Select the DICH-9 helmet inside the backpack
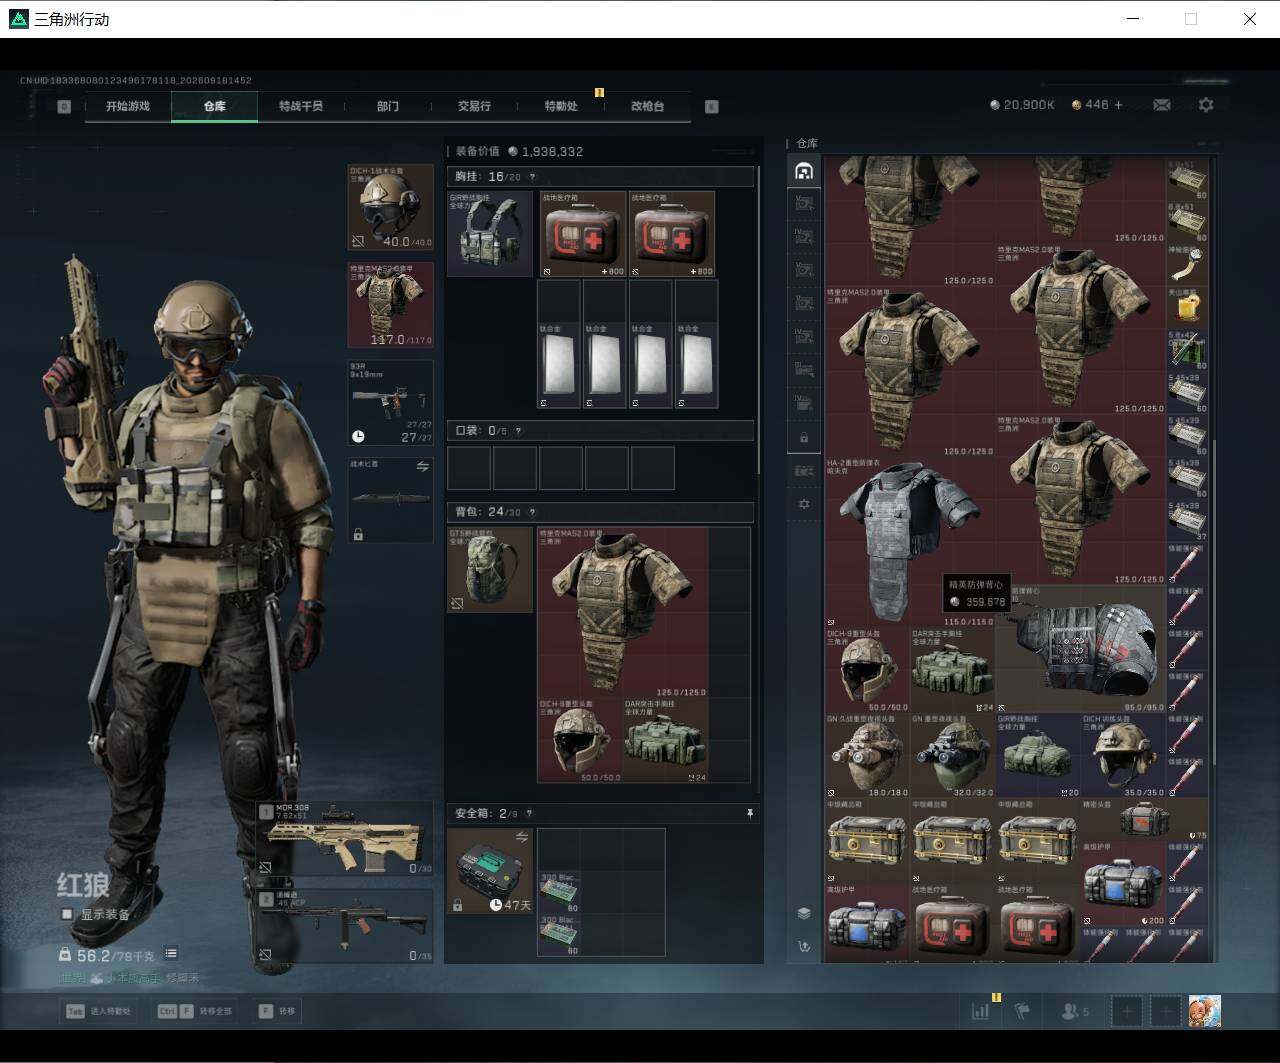Viewport: 1280px width, 1063px height. (580, 740)
